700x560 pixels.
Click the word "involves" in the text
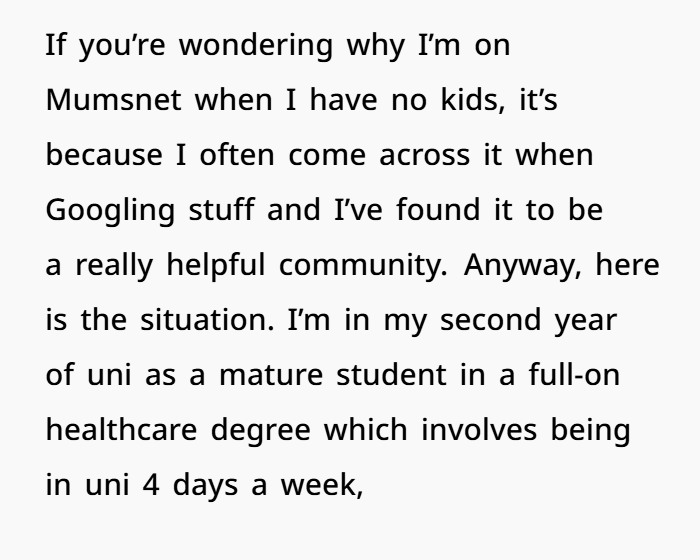click(479, 430)
